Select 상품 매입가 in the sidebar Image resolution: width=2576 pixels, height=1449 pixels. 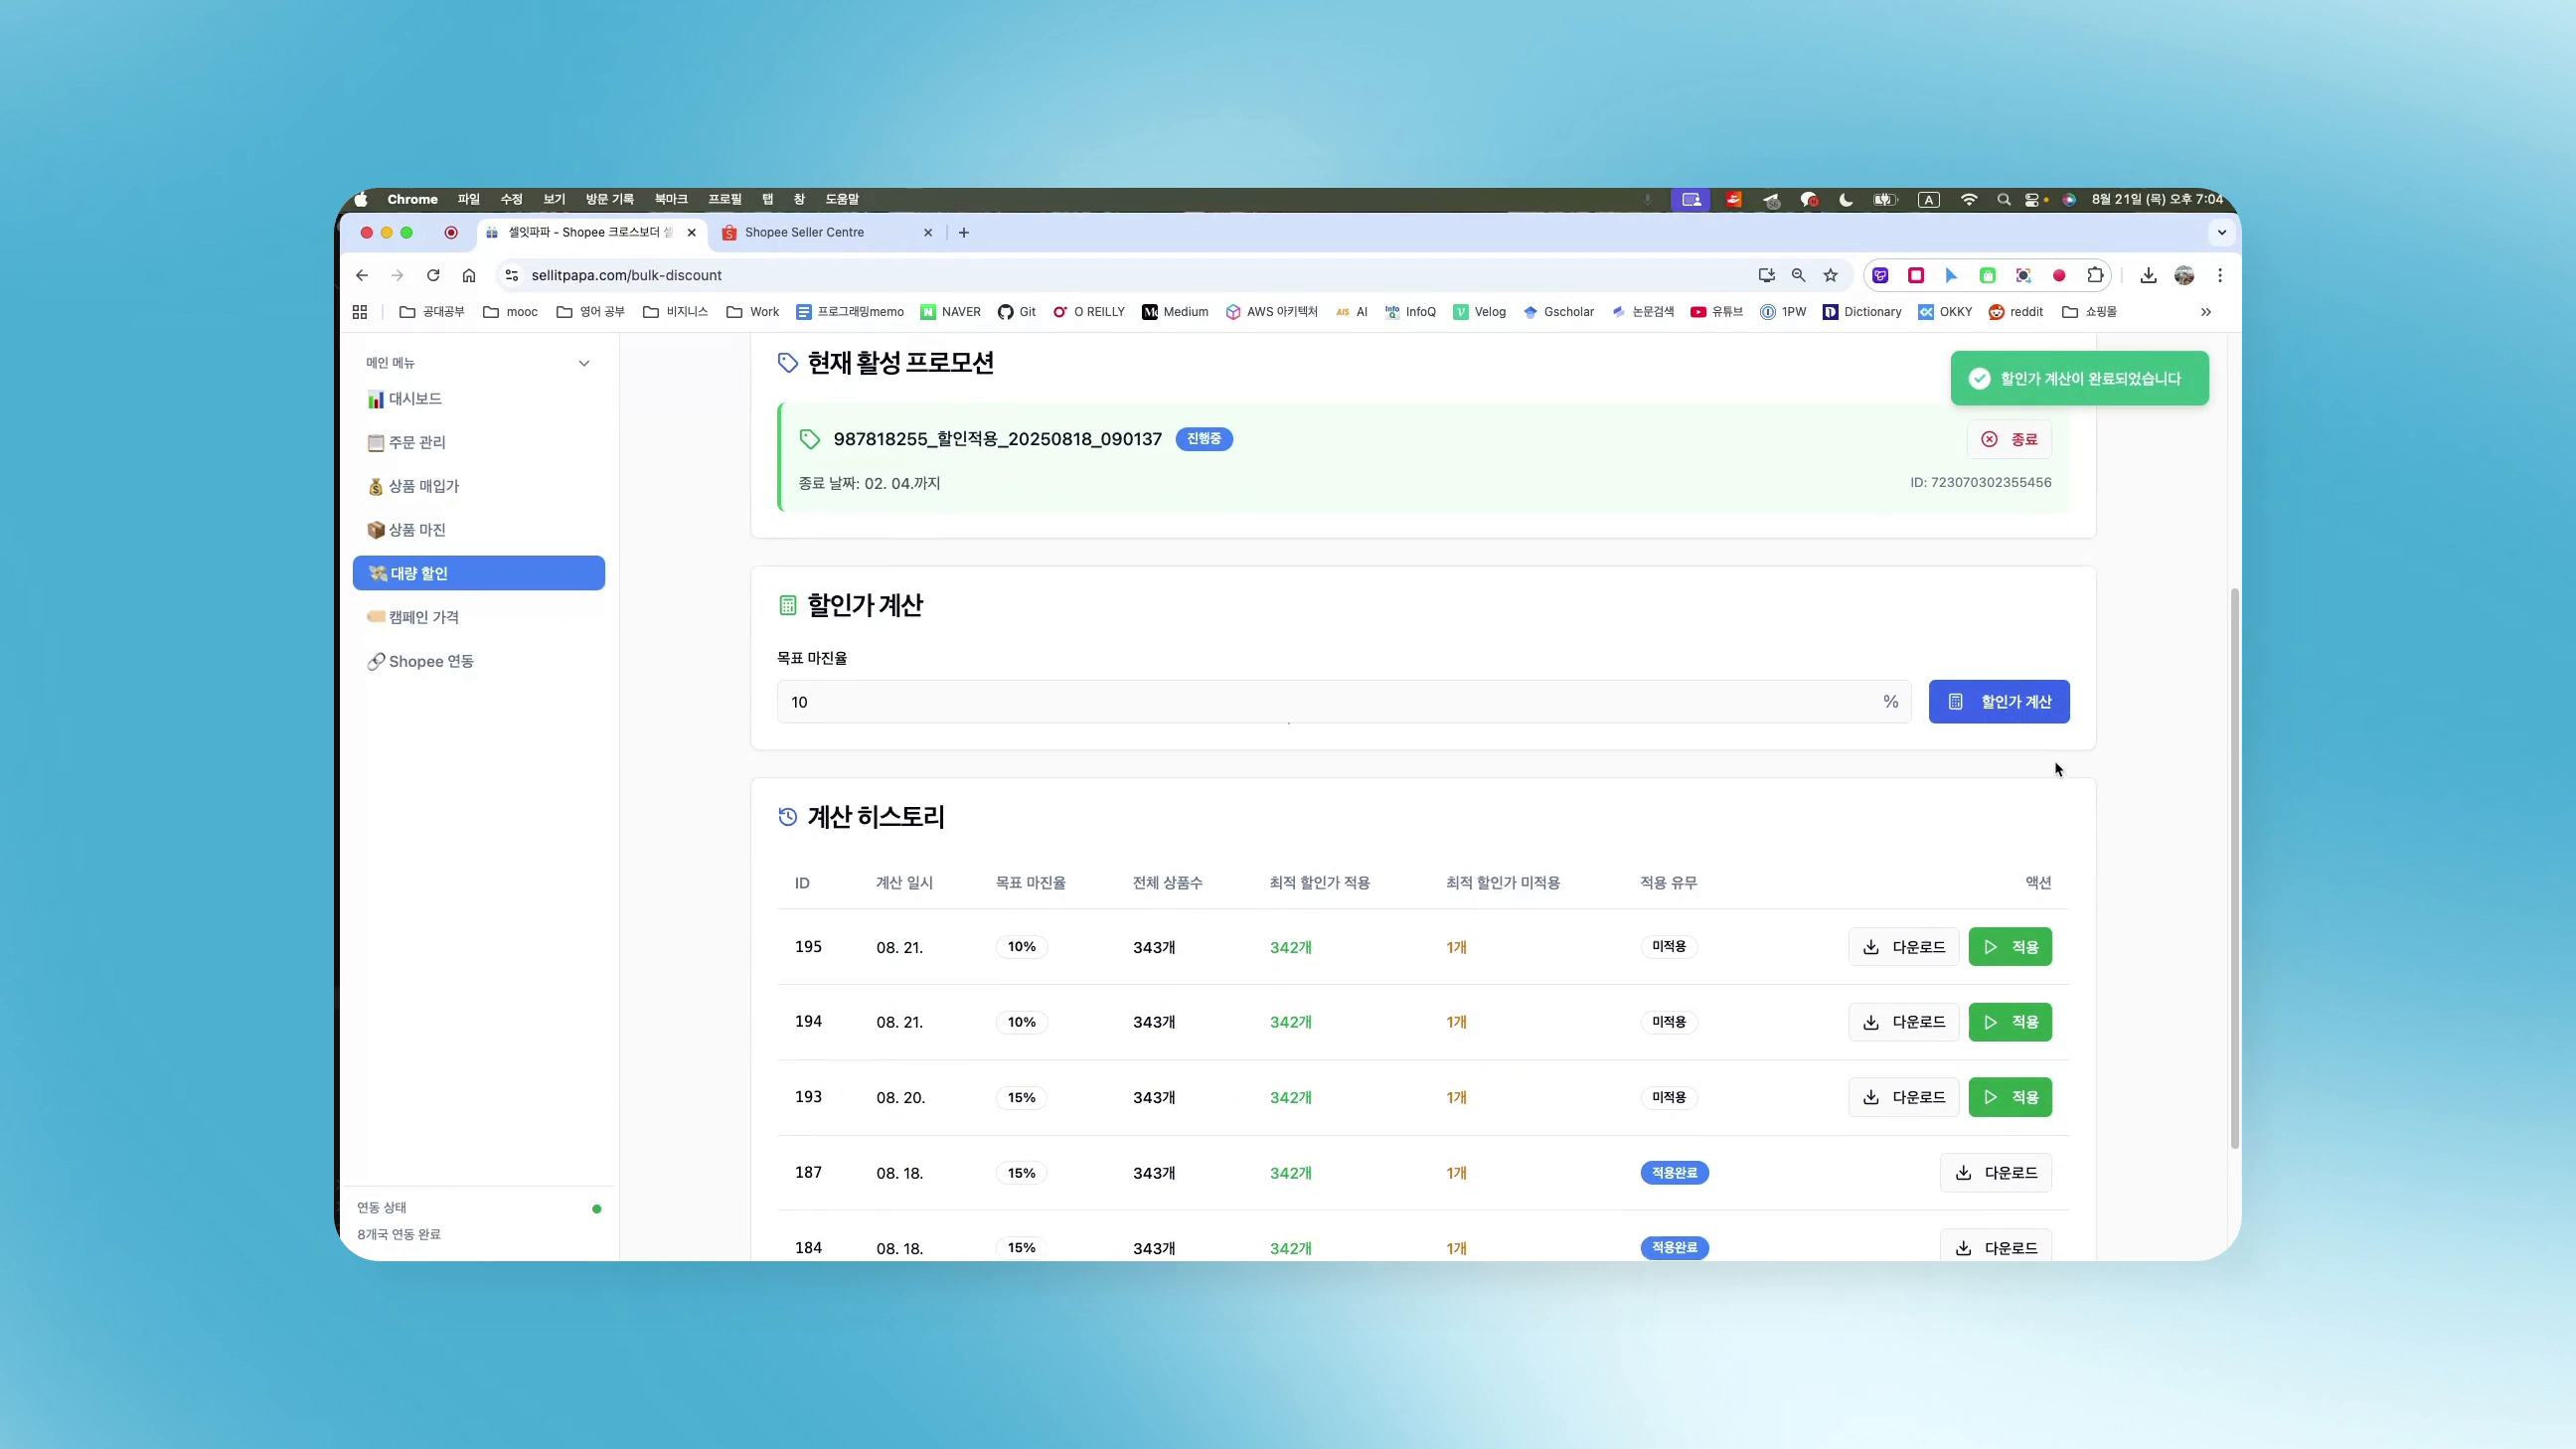pos(423,486)
